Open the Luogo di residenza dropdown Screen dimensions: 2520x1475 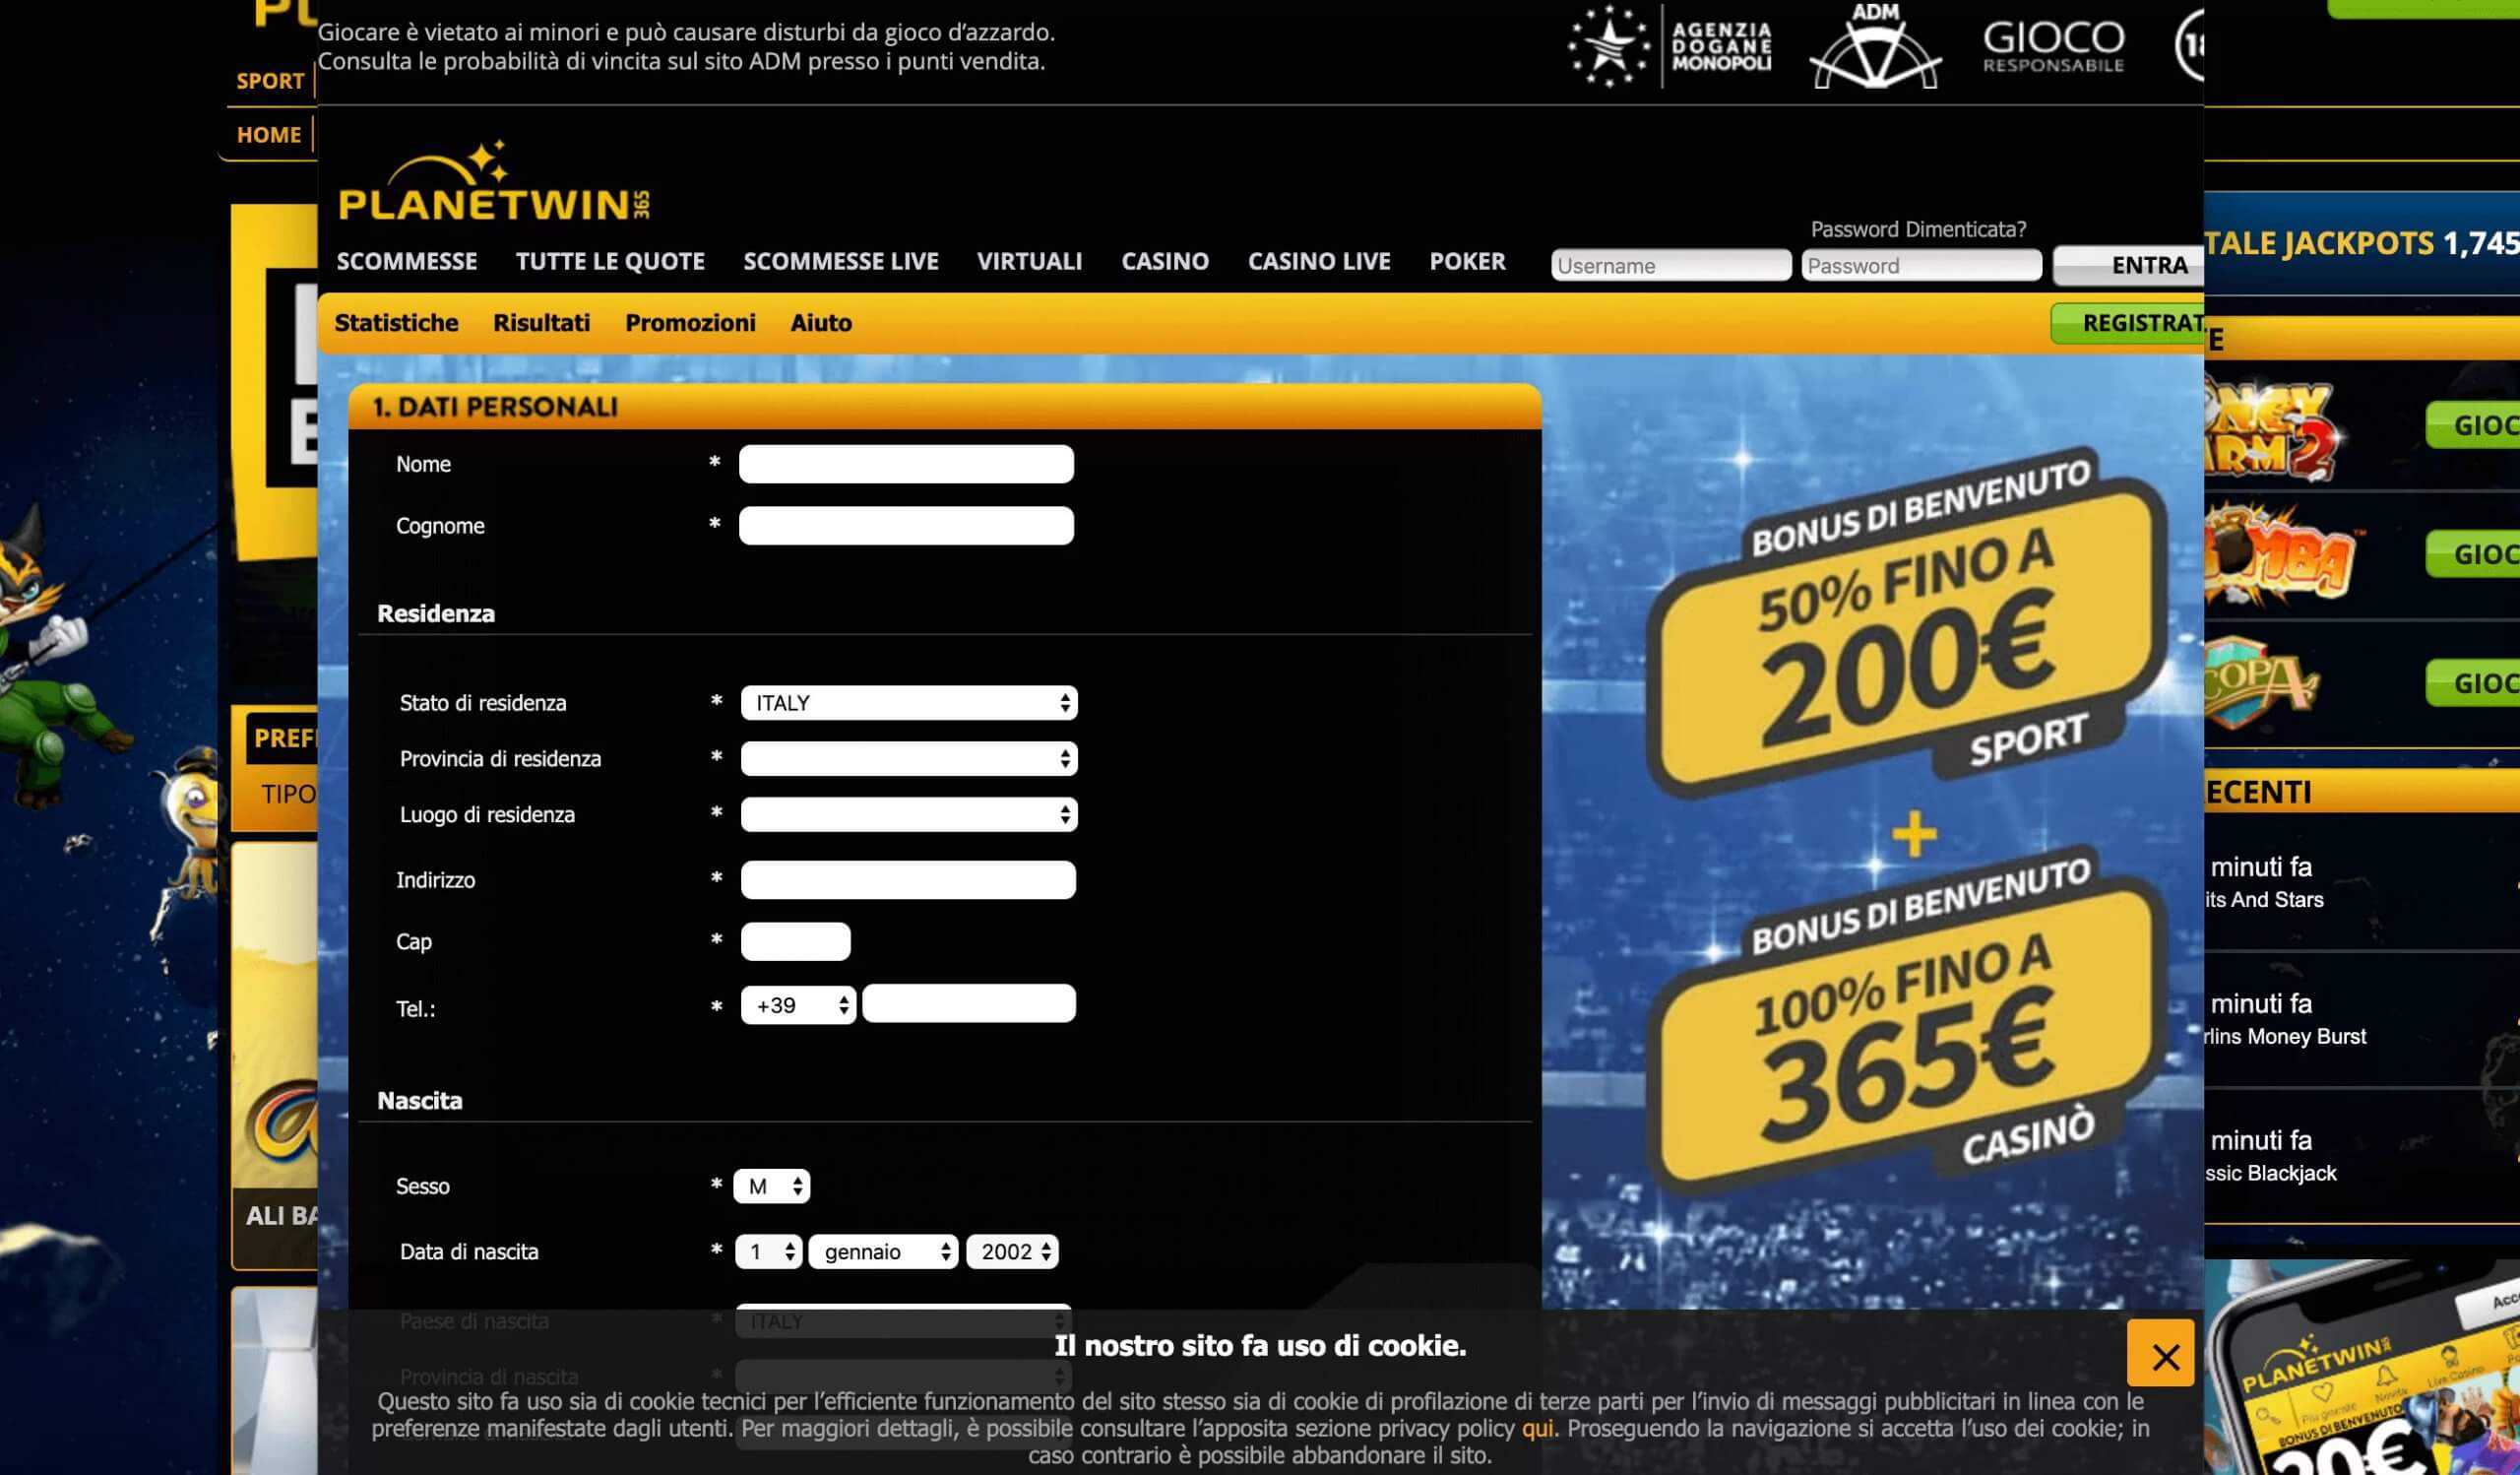[909, 815]
